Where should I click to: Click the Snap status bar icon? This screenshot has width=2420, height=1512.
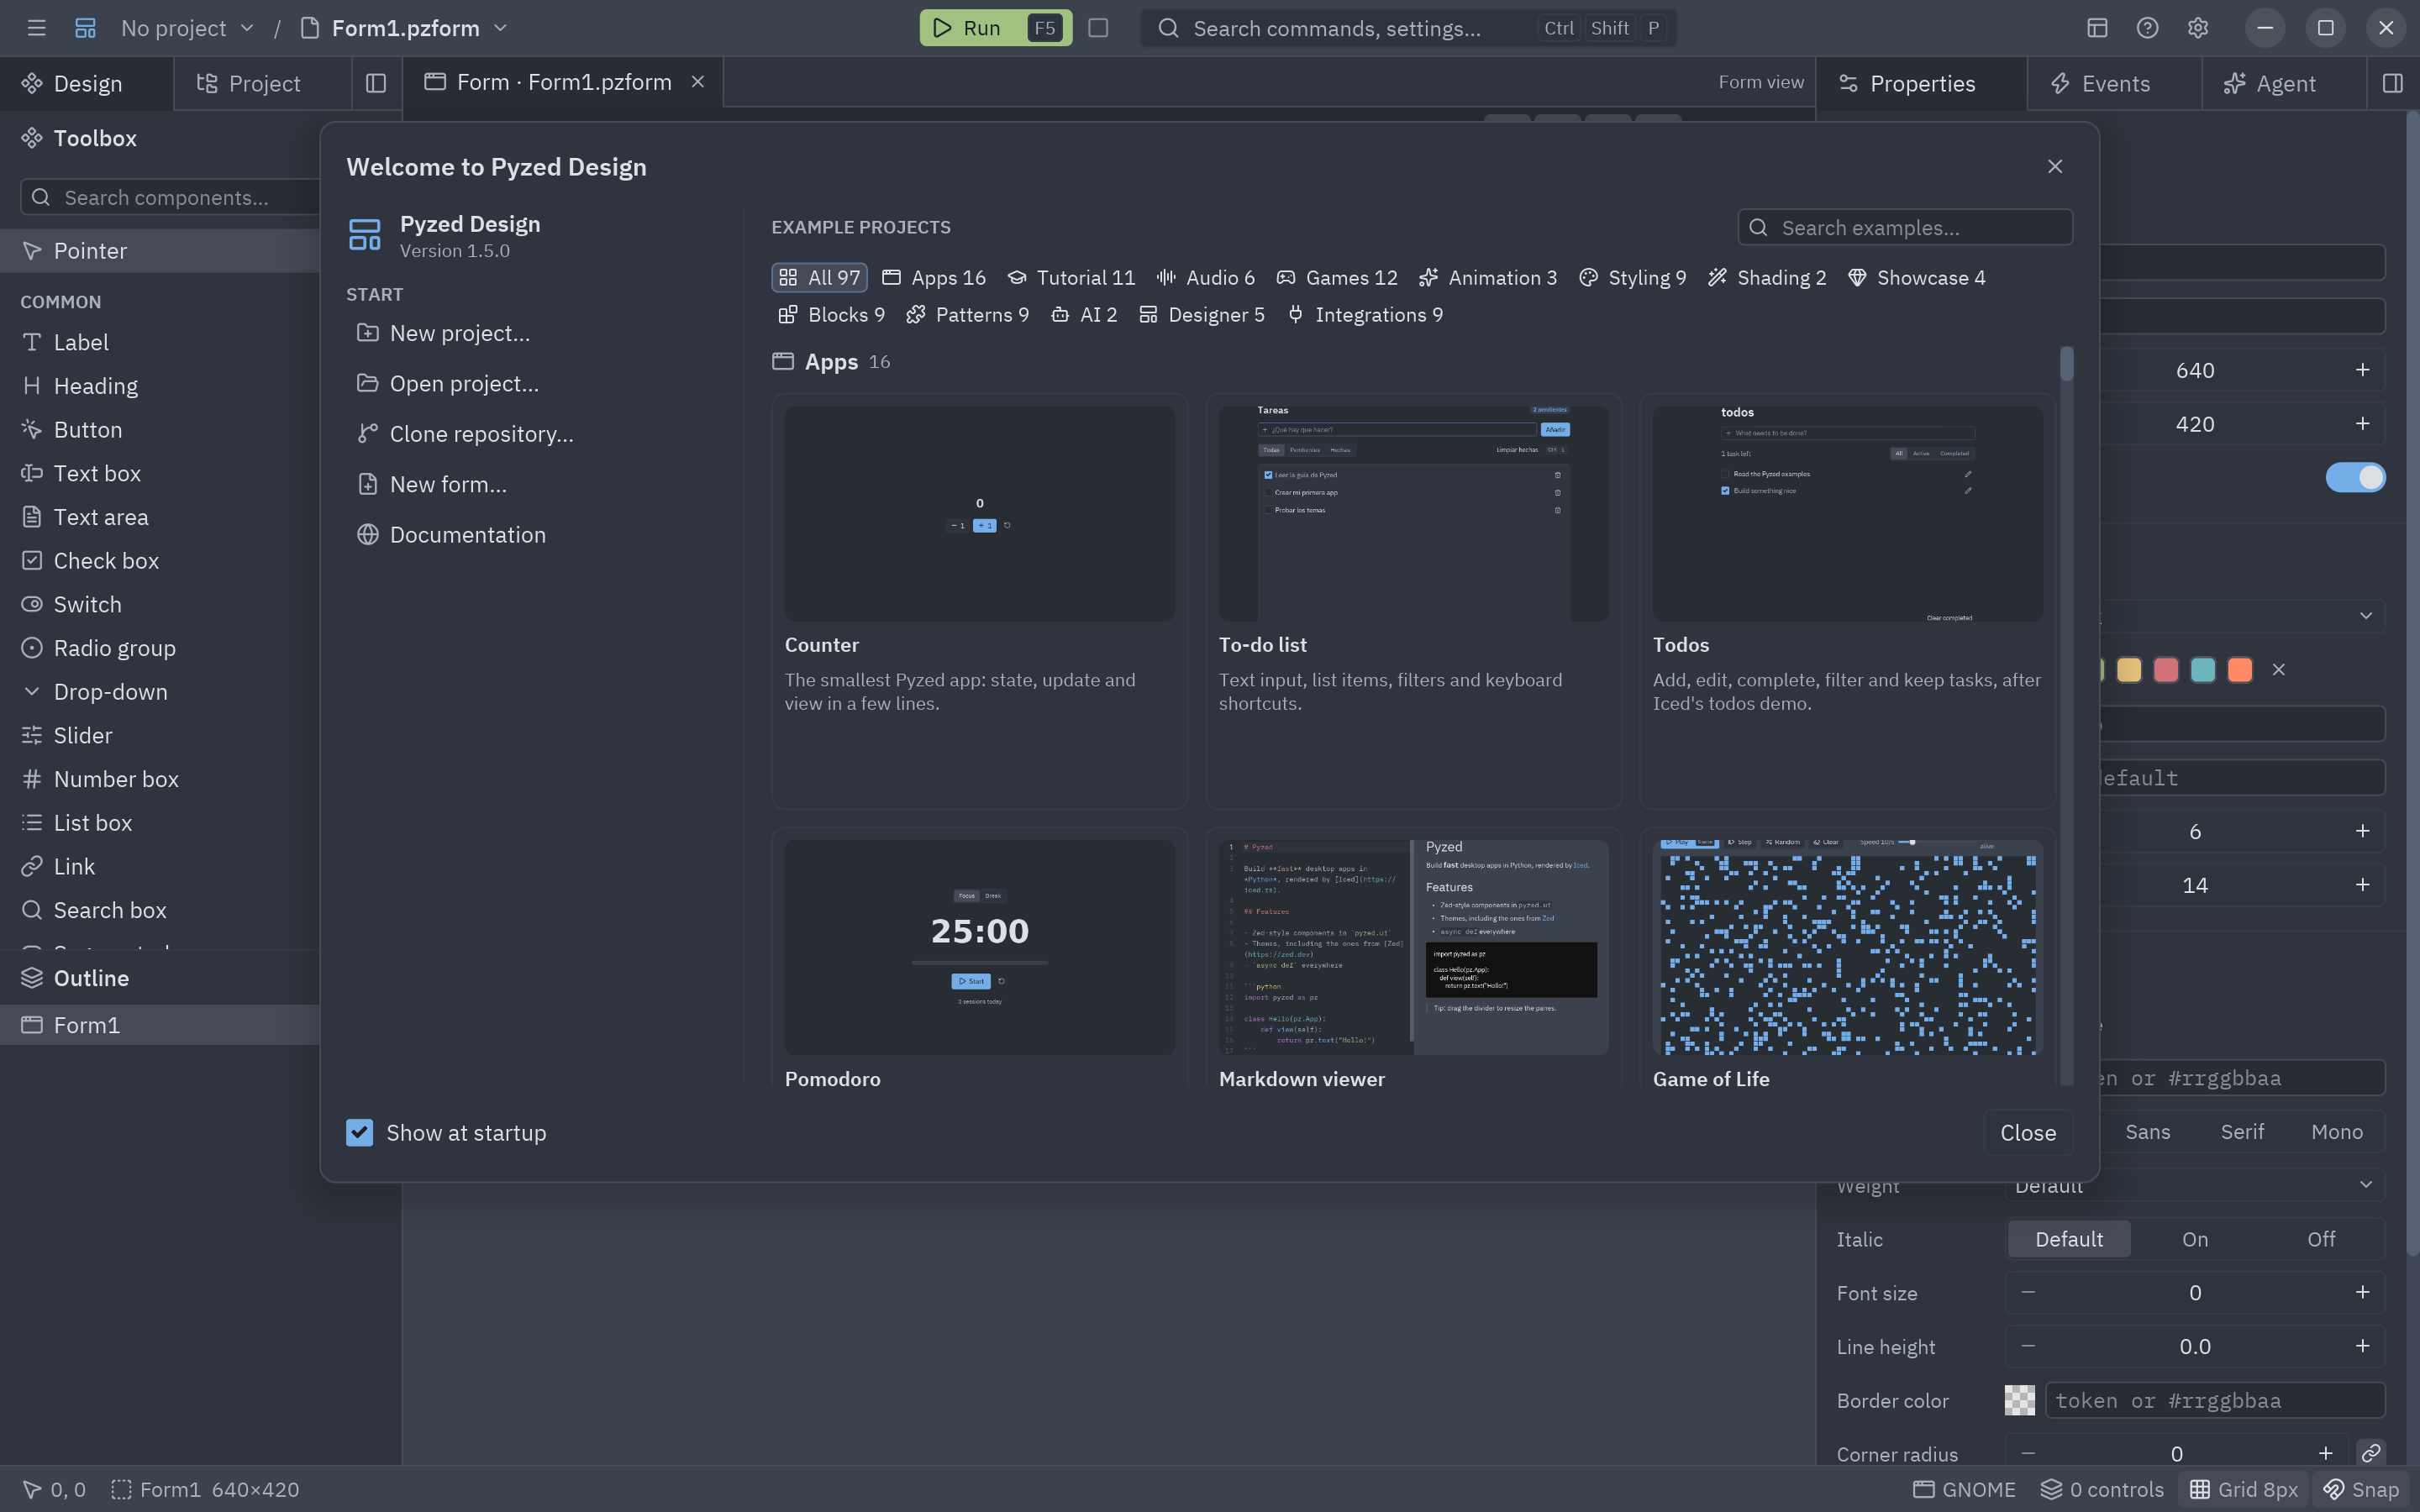coord(2361,1489)
